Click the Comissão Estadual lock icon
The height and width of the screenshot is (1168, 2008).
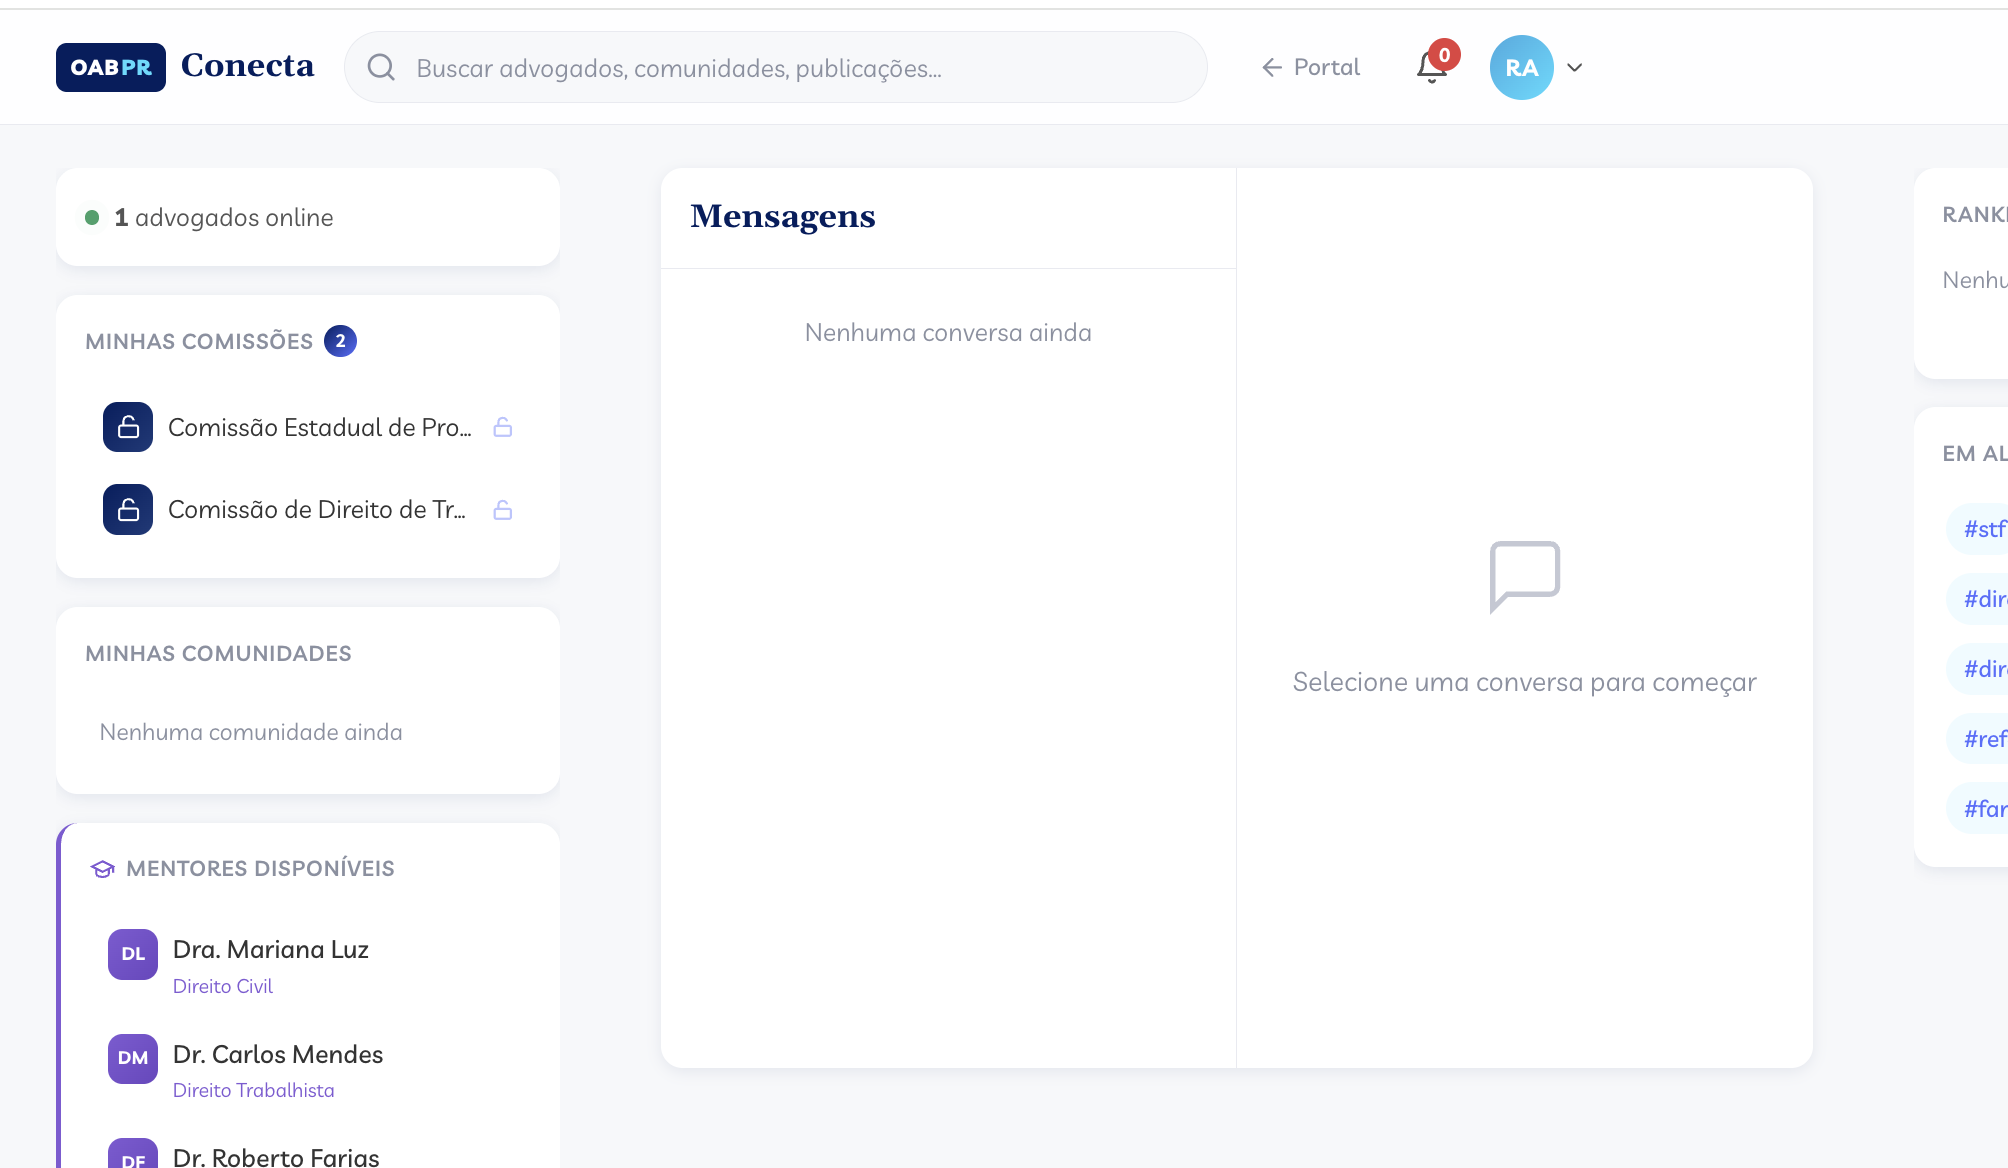(x=128, y=427)
